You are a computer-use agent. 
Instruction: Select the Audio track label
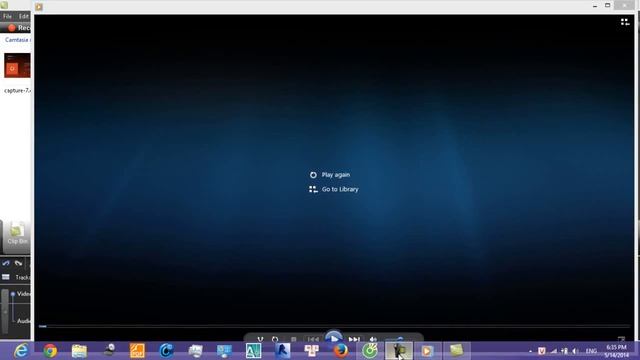coord(23,321)
